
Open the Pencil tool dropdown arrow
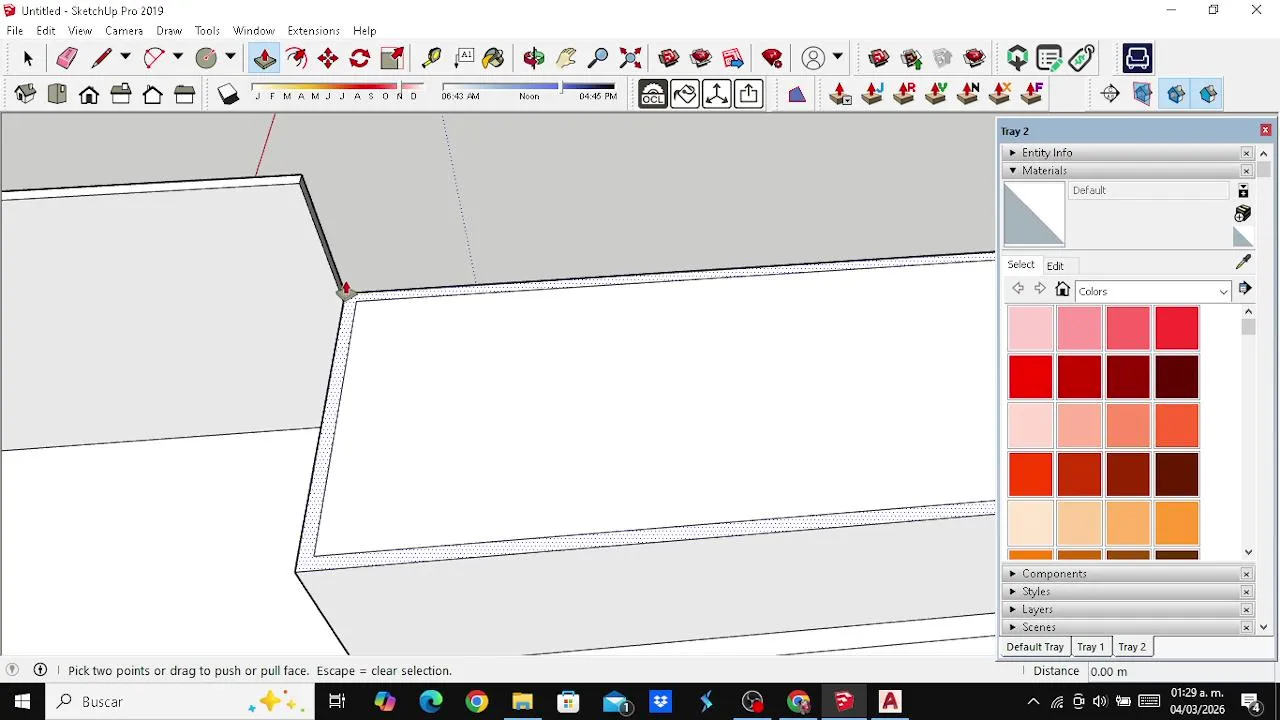pyautogui.click(x=125, y=58)
